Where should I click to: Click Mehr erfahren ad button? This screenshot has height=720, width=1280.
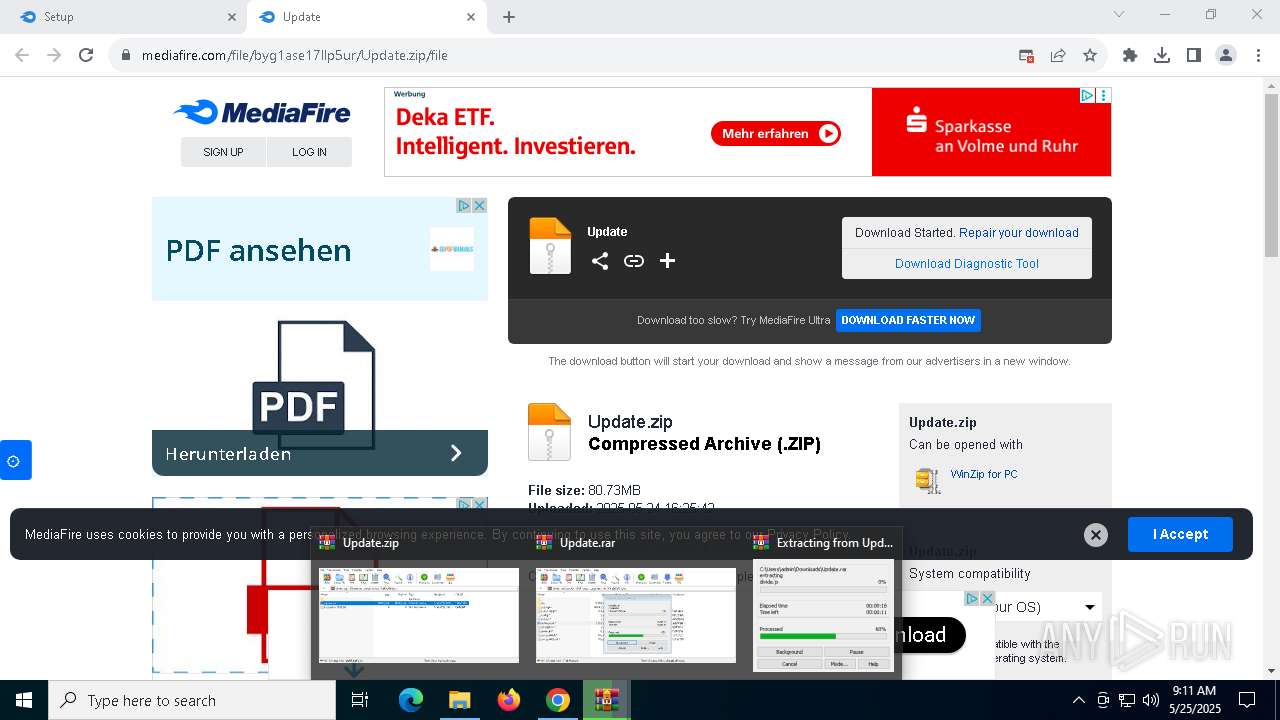tap(776, 133)
